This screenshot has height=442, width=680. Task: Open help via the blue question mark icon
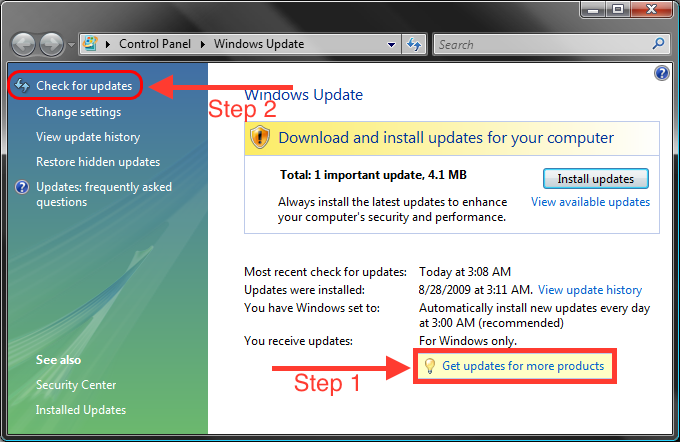point(661,73)
